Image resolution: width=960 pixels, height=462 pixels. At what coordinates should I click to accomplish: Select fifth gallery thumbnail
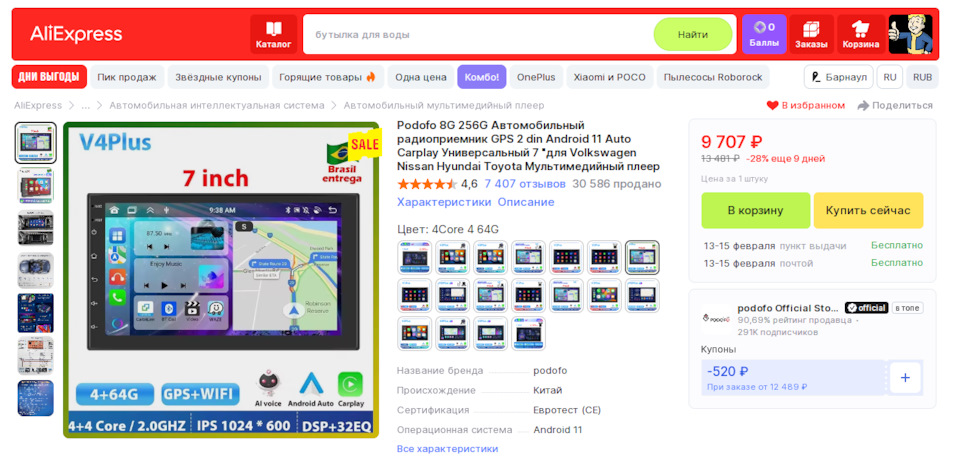tap(36, 313)
